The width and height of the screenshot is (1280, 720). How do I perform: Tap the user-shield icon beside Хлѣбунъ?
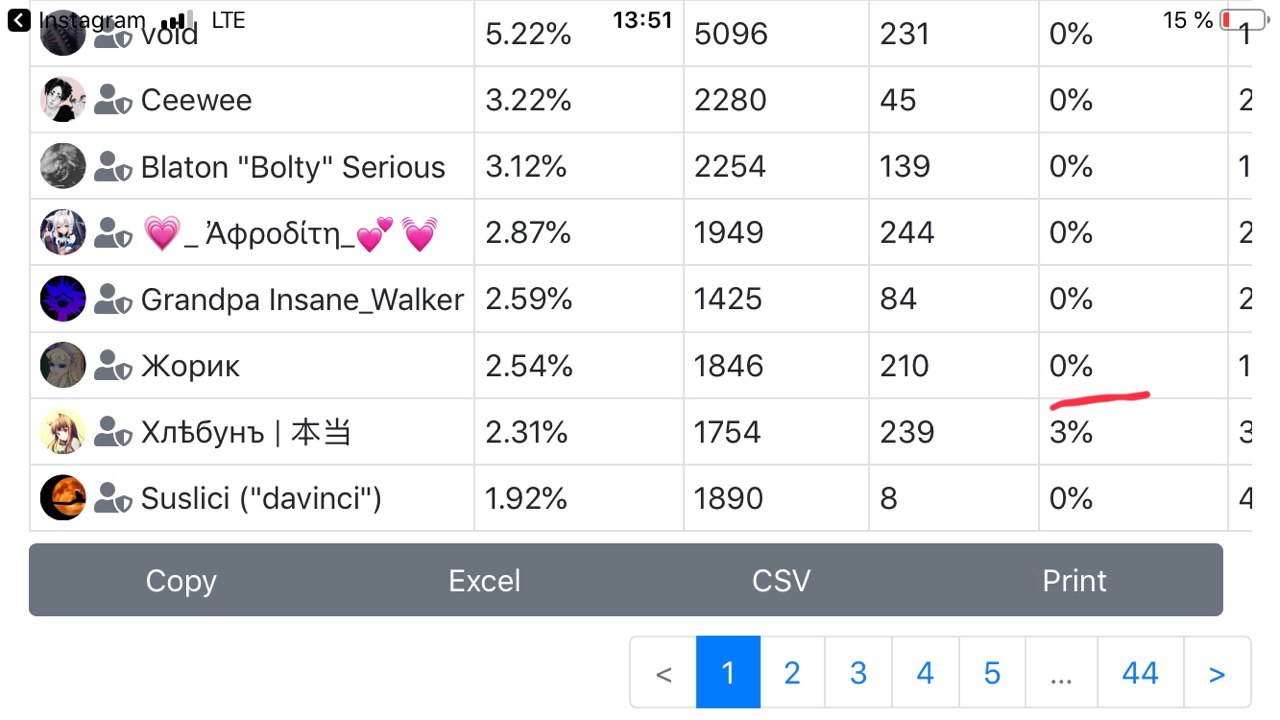click(113, 432)
